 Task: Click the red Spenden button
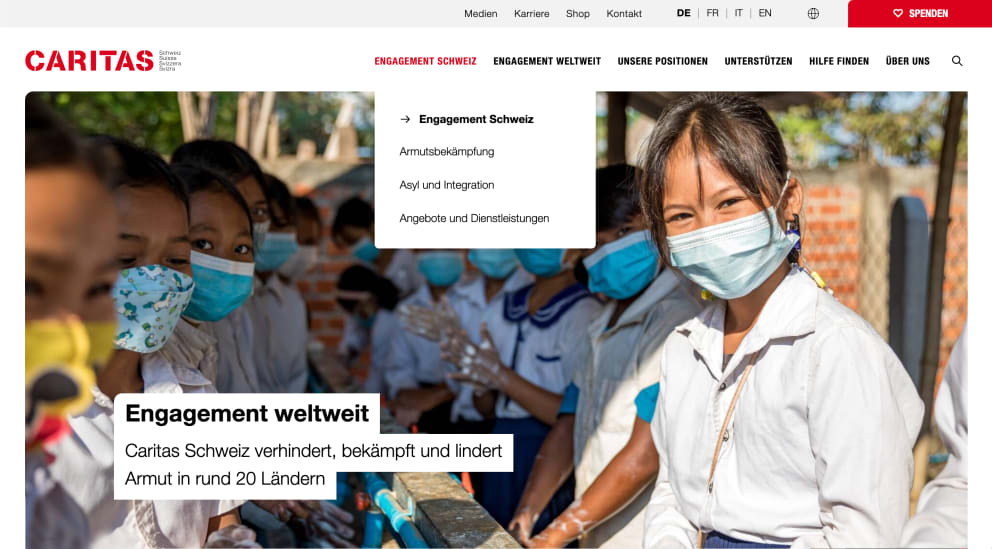(x=920, y=13)
